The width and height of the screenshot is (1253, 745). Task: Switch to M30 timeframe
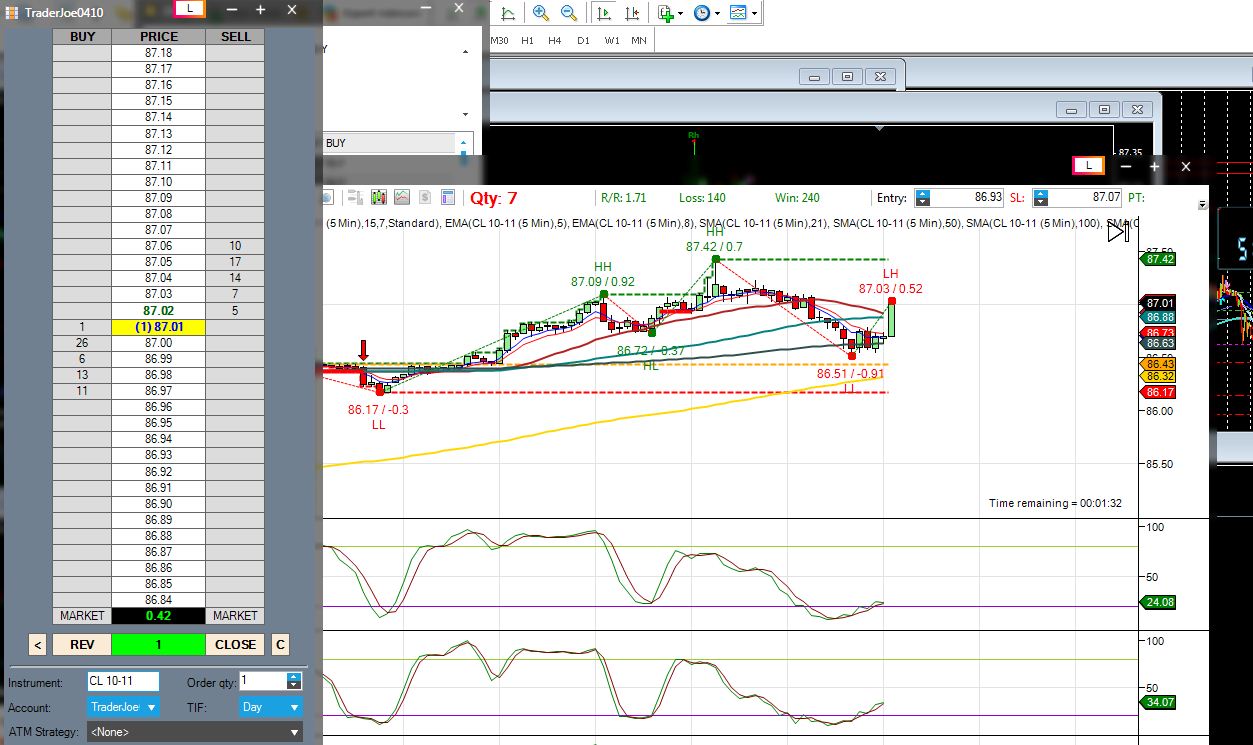coord(500,41)
